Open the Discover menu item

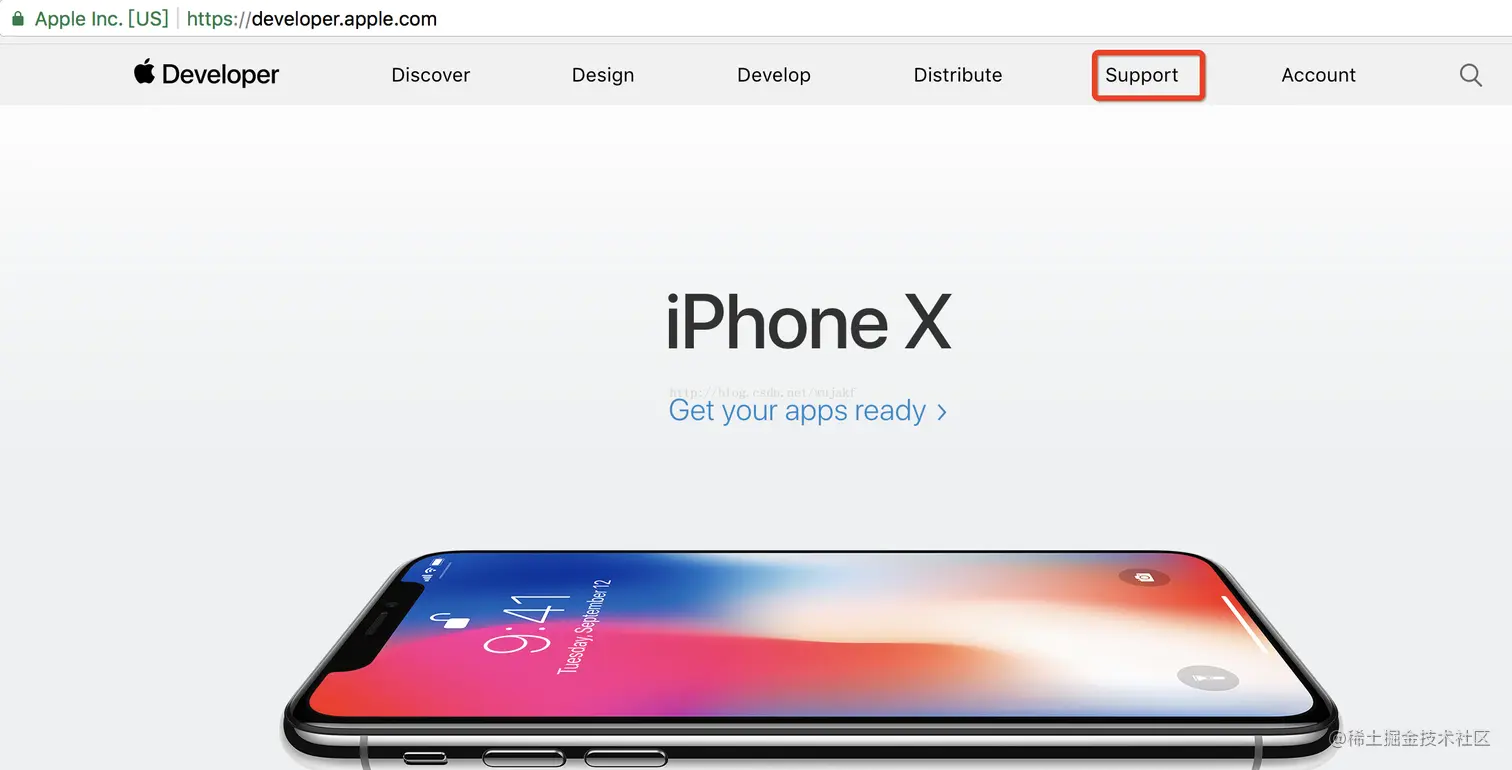431,75
